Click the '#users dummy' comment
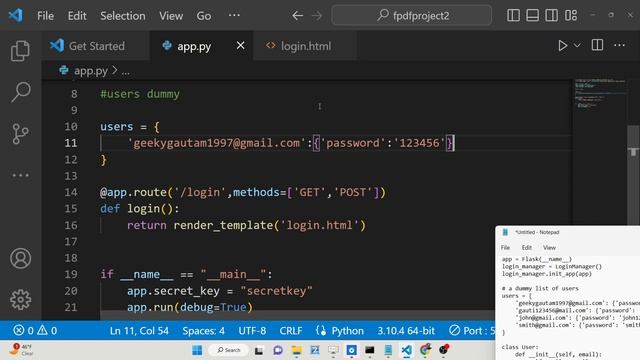Image resolution: width=640 pixels, height=360 pixels. point(140,94)
